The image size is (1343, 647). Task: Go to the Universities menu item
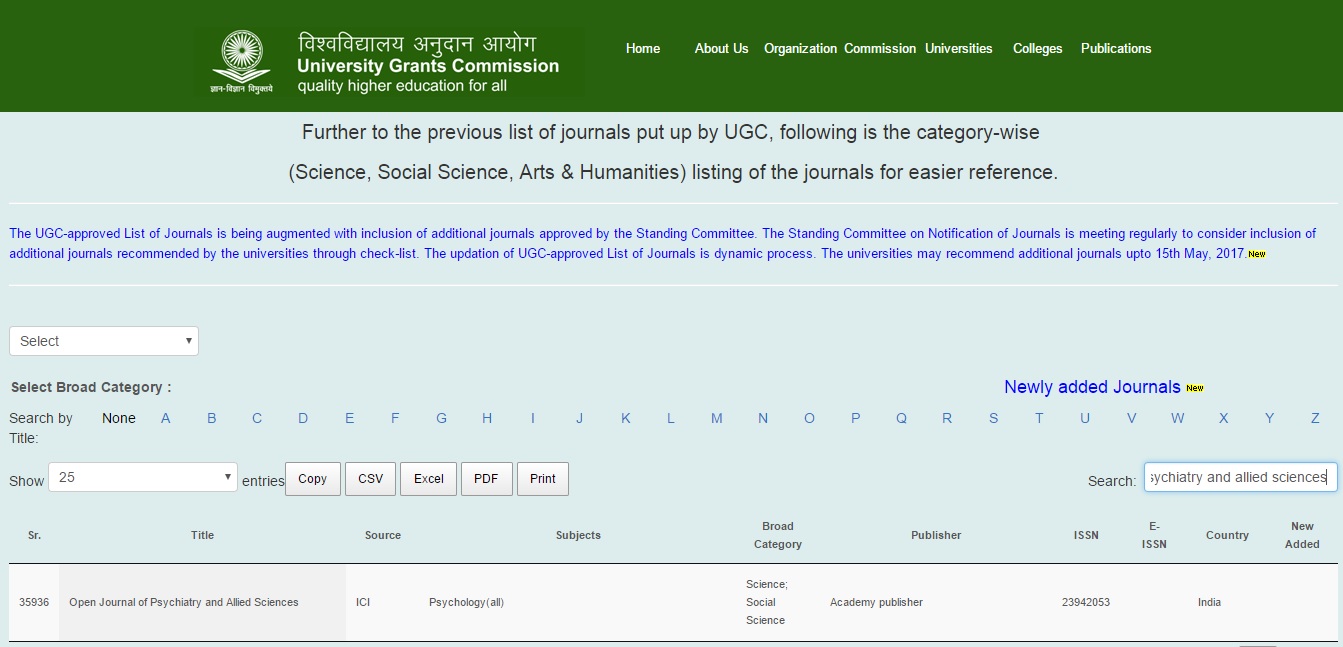958,48
